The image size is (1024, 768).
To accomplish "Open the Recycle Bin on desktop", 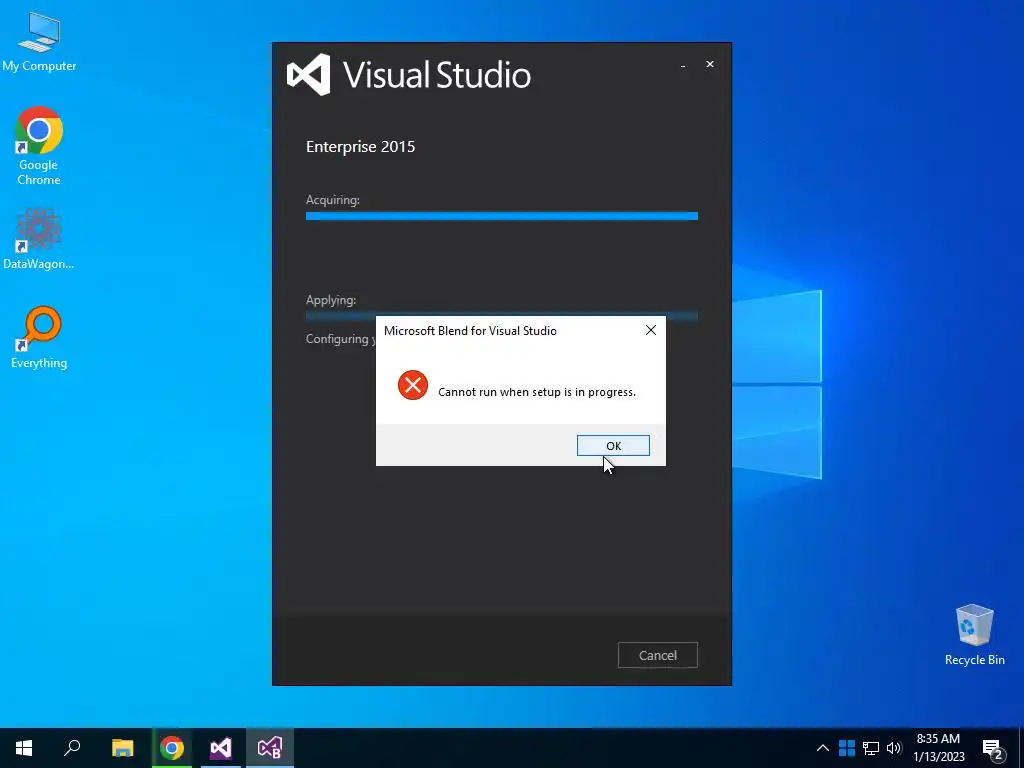I will click(x=974, y=635).
